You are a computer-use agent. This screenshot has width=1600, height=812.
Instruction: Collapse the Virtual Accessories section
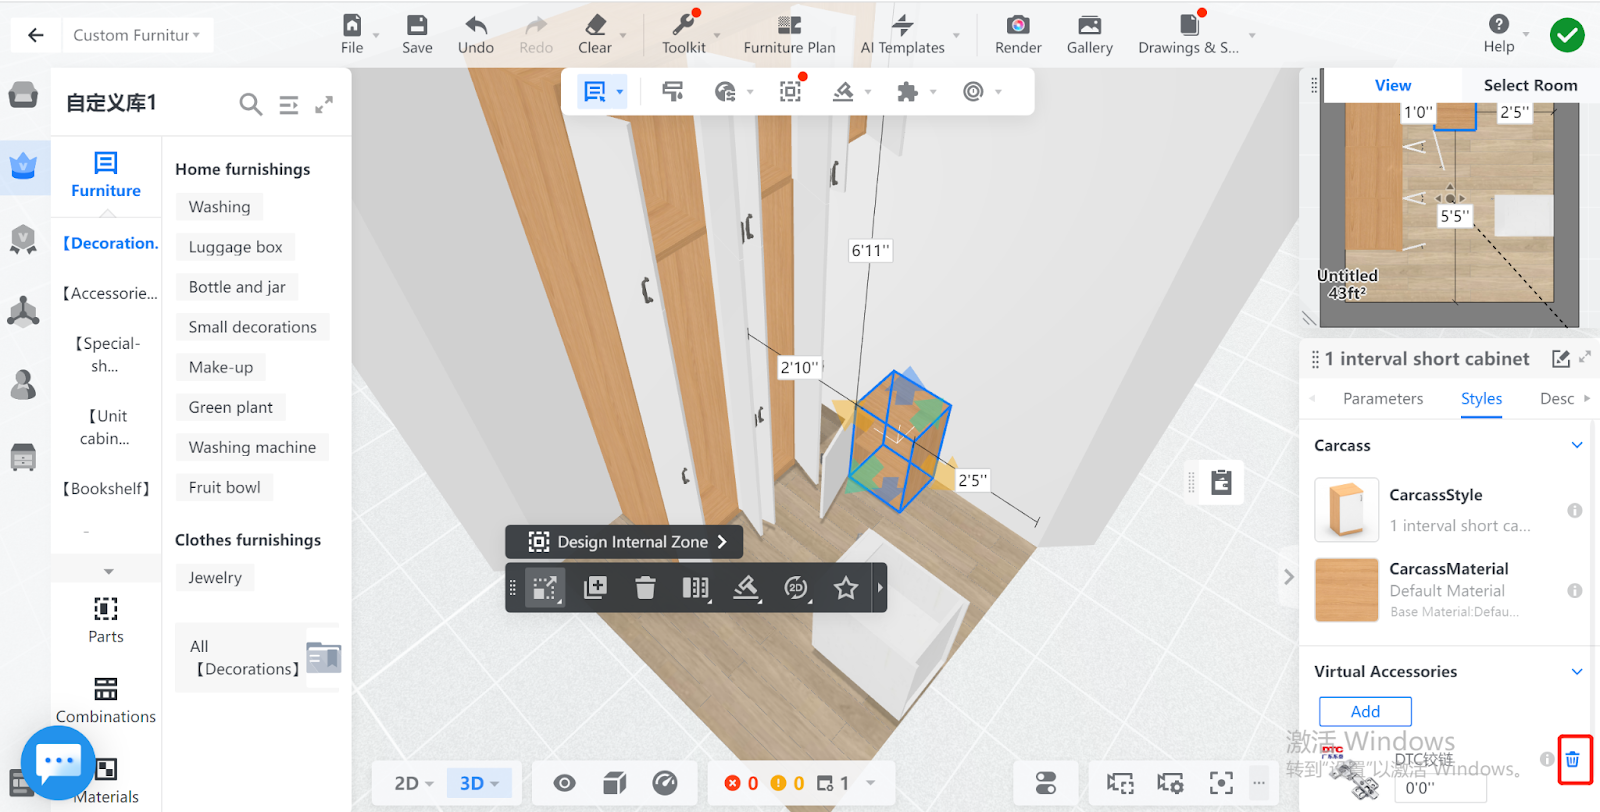click(x=1576, y=672)
